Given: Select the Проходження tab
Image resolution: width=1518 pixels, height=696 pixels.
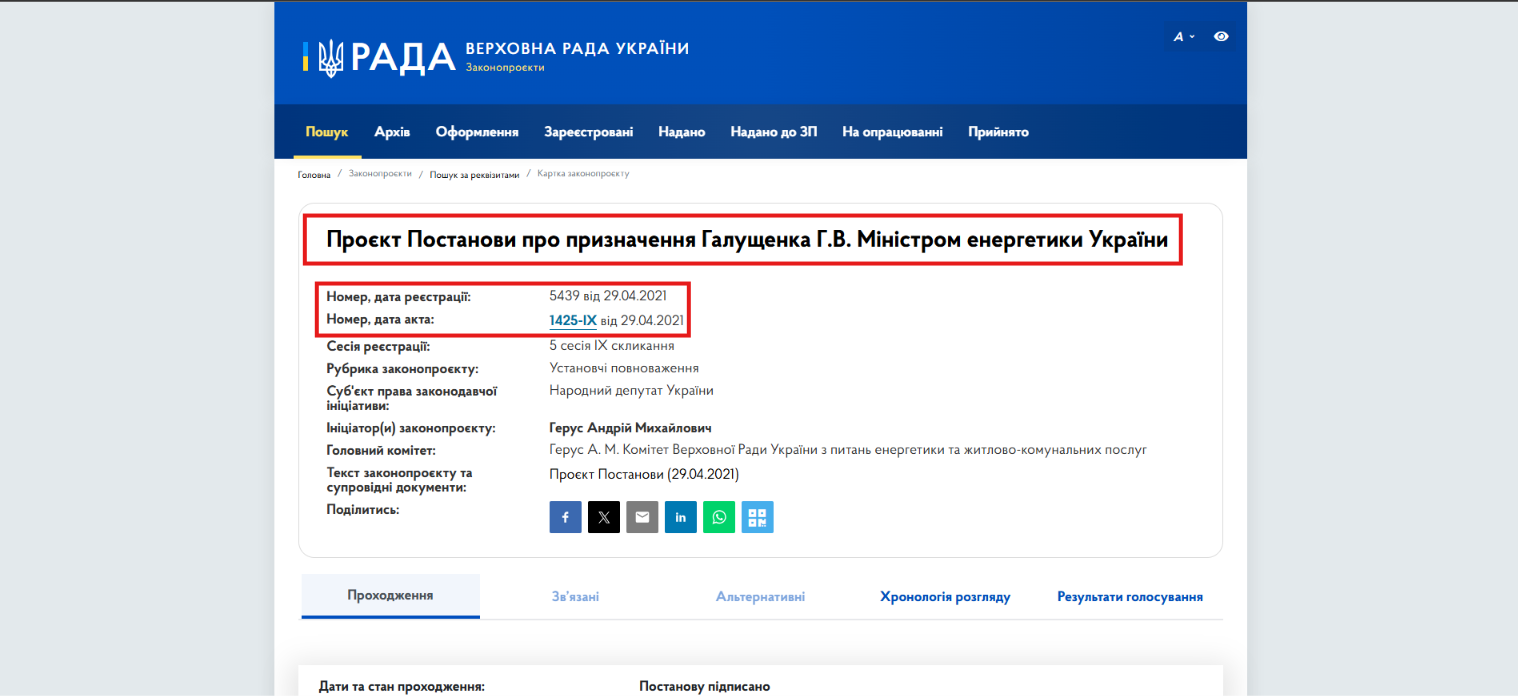Looking at the screenshot, I should [x=390, y=595].
